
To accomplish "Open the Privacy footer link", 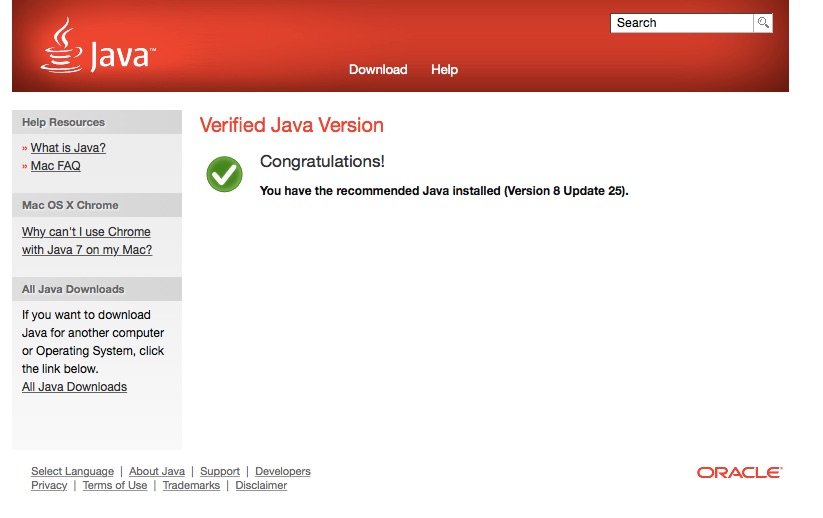I will [49, 485].
